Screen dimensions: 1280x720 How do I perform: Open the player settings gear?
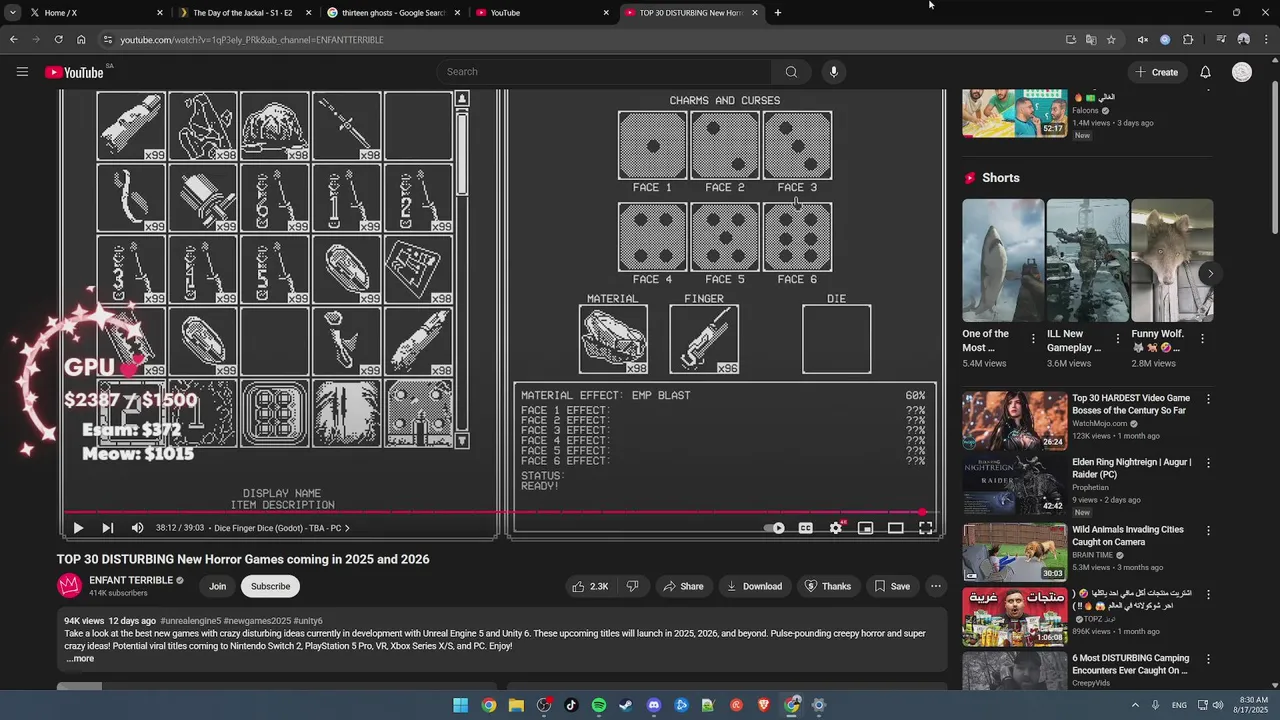tap(836, 528)
